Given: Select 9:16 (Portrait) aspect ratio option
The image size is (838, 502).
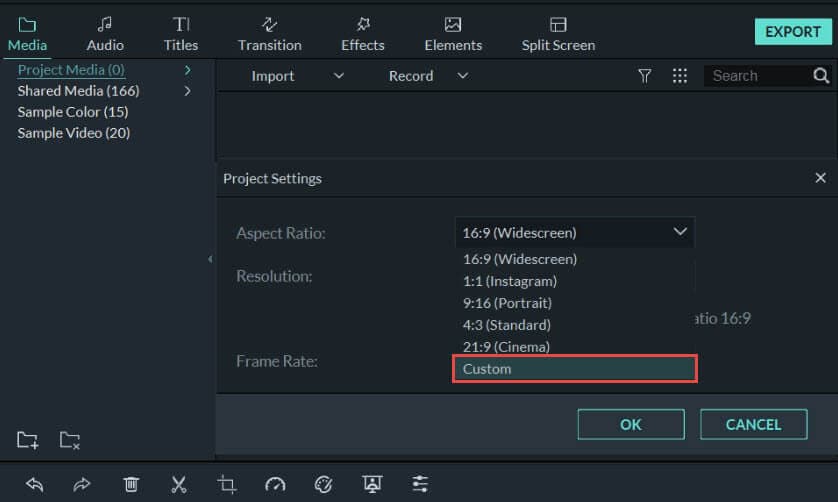Looking at the screenshot, I should (x=507, y=303).
